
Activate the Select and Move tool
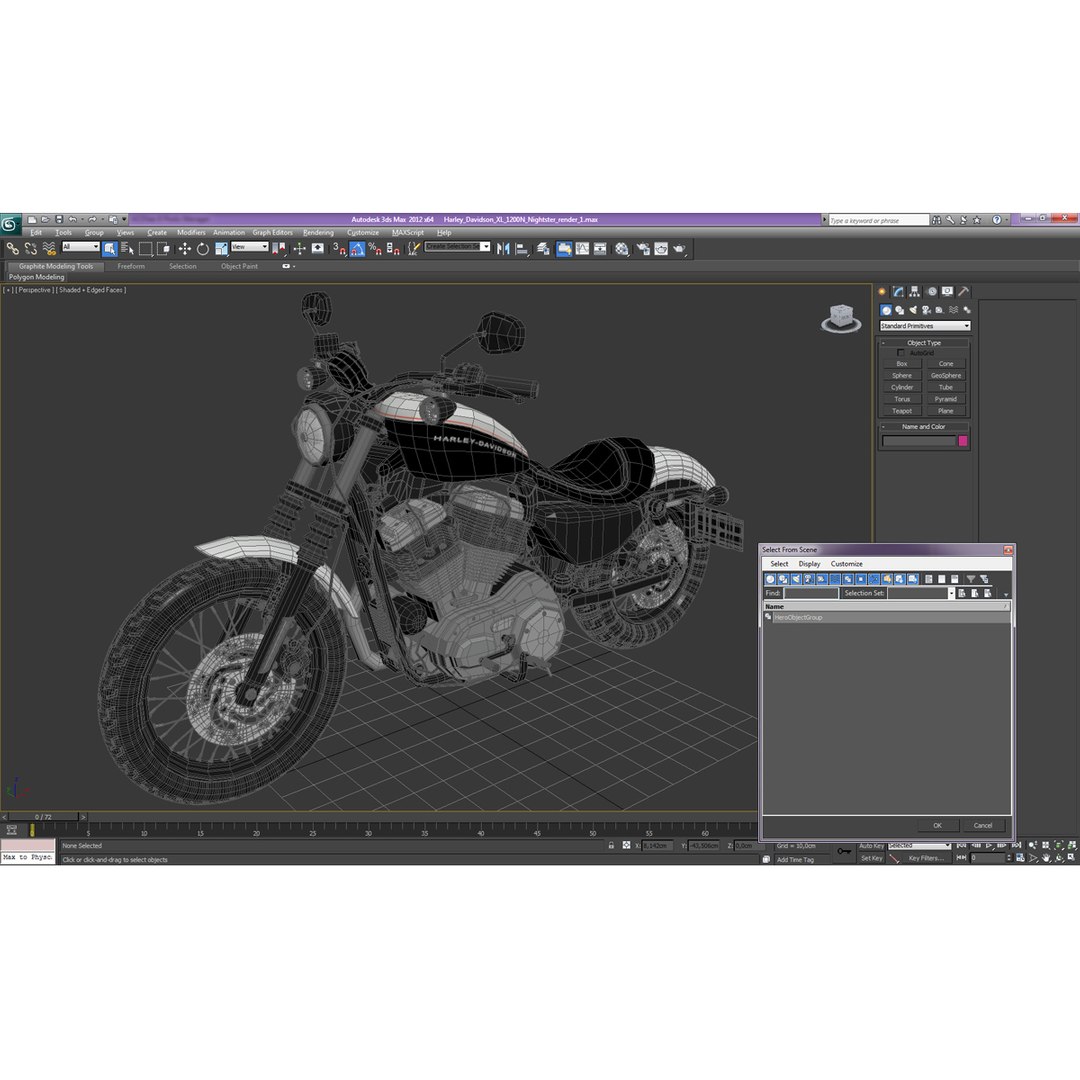tap(185, 249)
